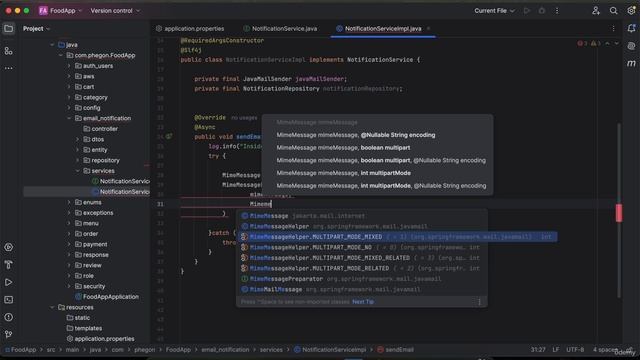
Task: Click Next Tip link in completion popup
Action: [363, 302]
